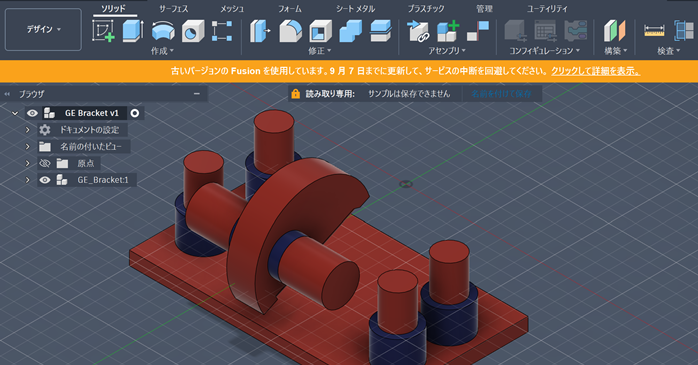
Task: Click the Configuration Table icon
Action: click(x=545, y=31)
